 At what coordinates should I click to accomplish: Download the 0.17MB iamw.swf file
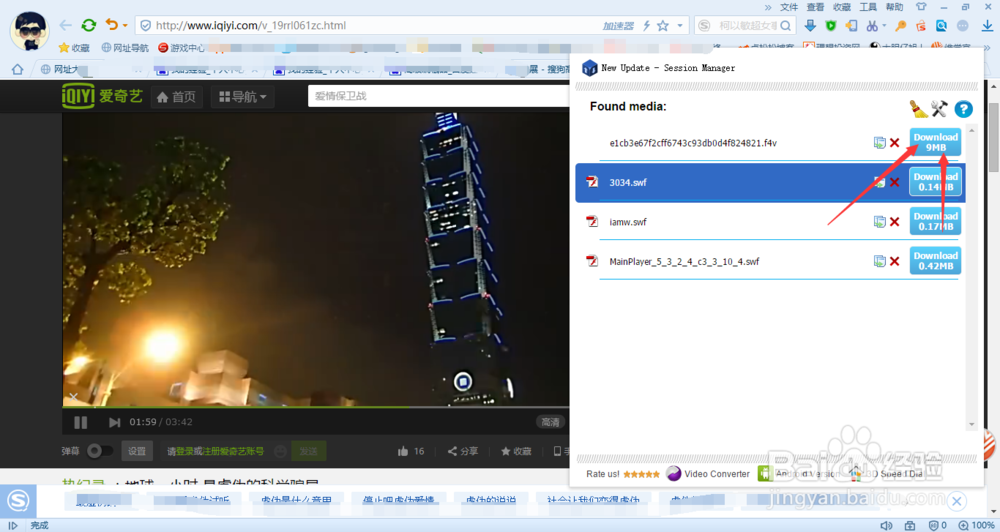click(935, 221)
